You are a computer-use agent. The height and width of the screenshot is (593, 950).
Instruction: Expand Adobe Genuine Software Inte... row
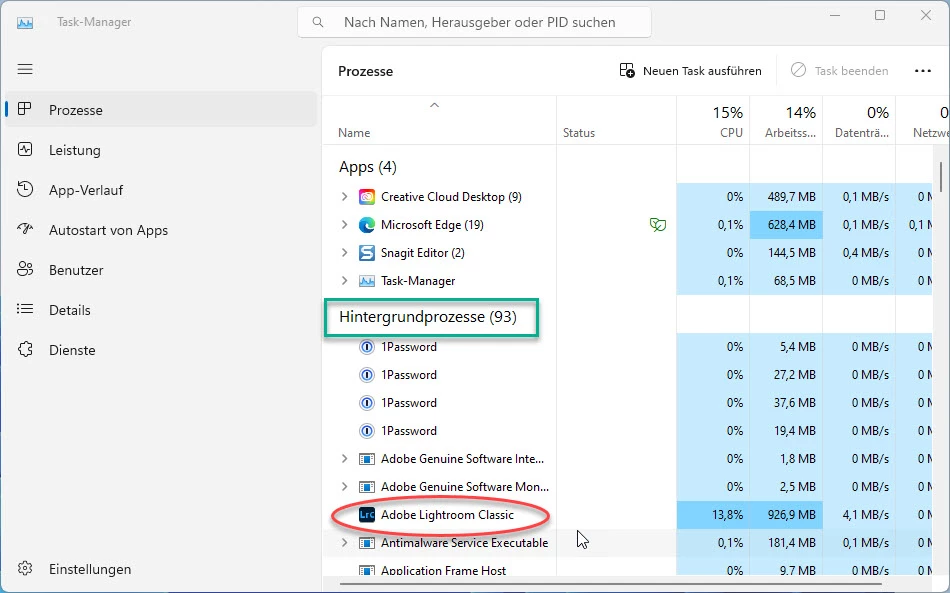(344, 459)
